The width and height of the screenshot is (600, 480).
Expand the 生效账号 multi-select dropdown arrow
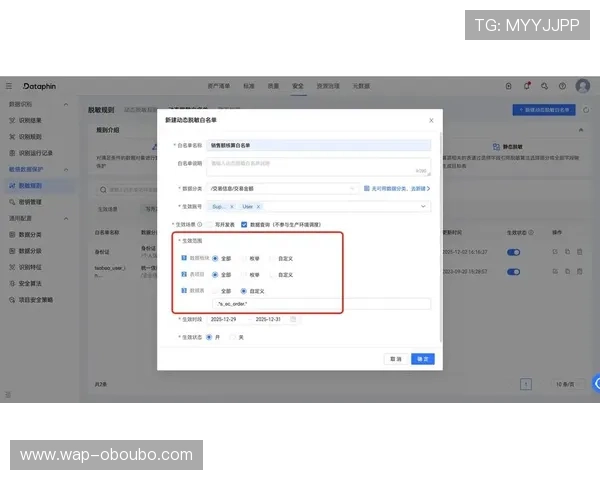click(423, 207)
